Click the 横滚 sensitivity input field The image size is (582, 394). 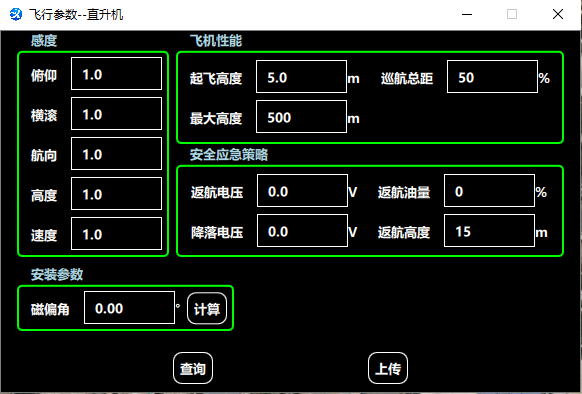pos(116,114)
